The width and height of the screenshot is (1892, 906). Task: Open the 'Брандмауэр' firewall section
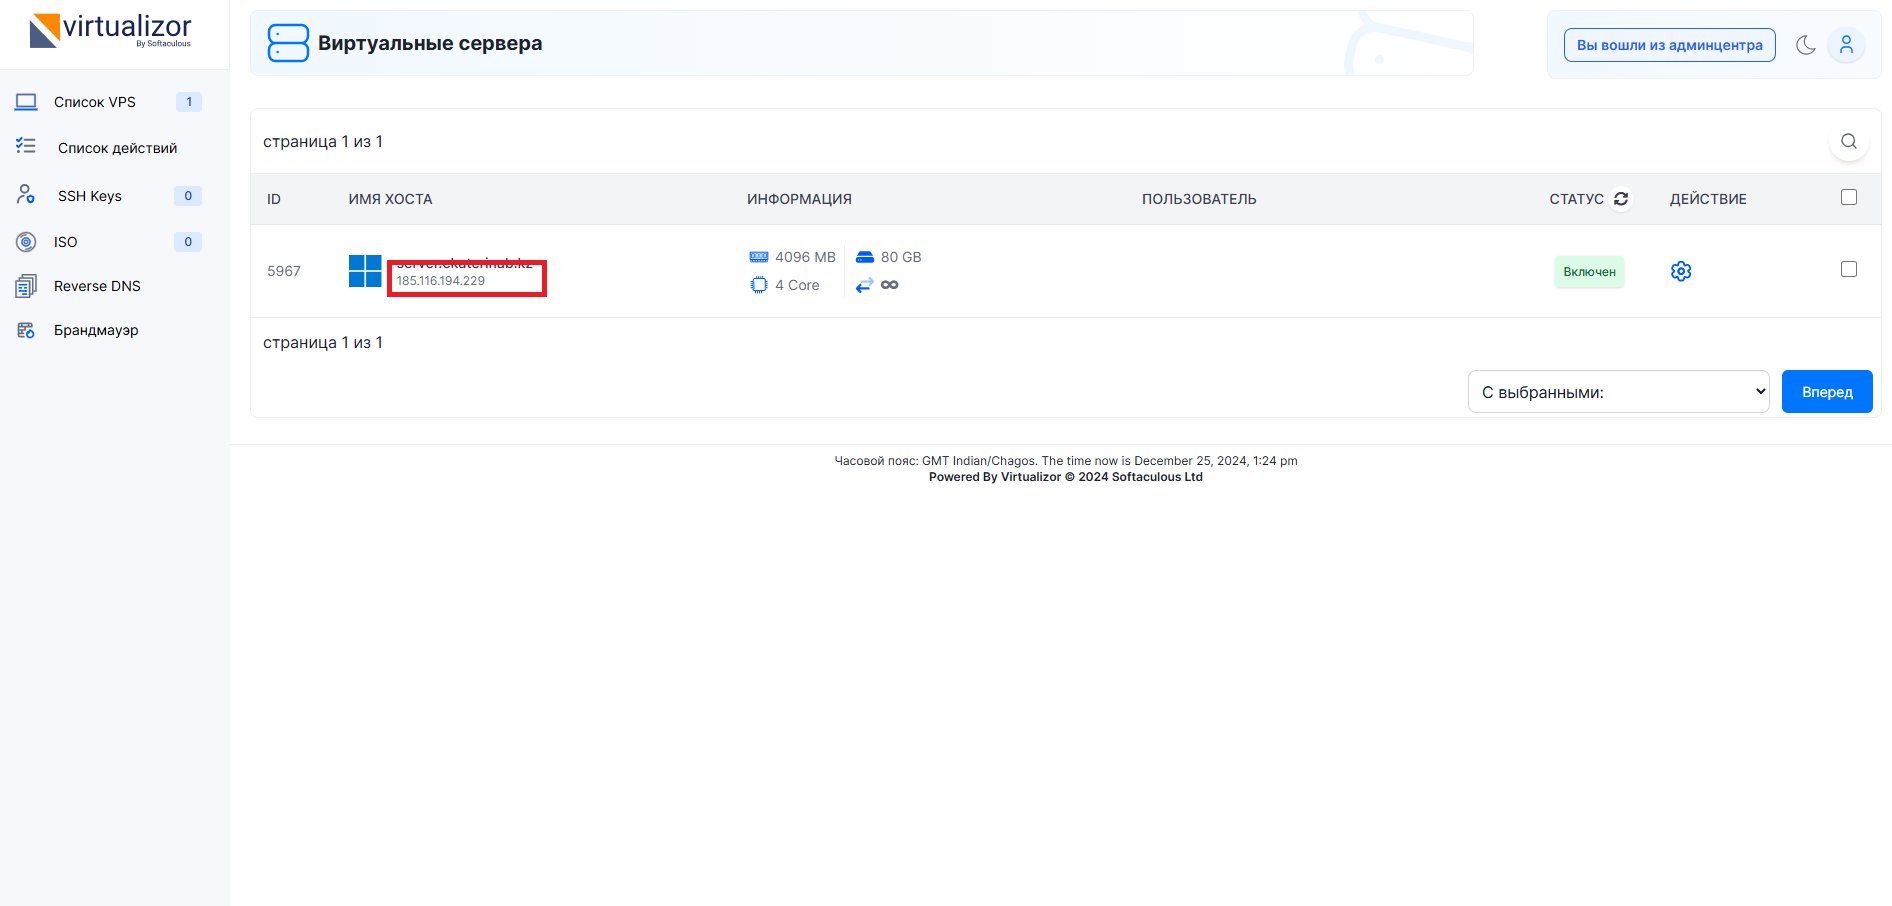(x=96, y=330)
